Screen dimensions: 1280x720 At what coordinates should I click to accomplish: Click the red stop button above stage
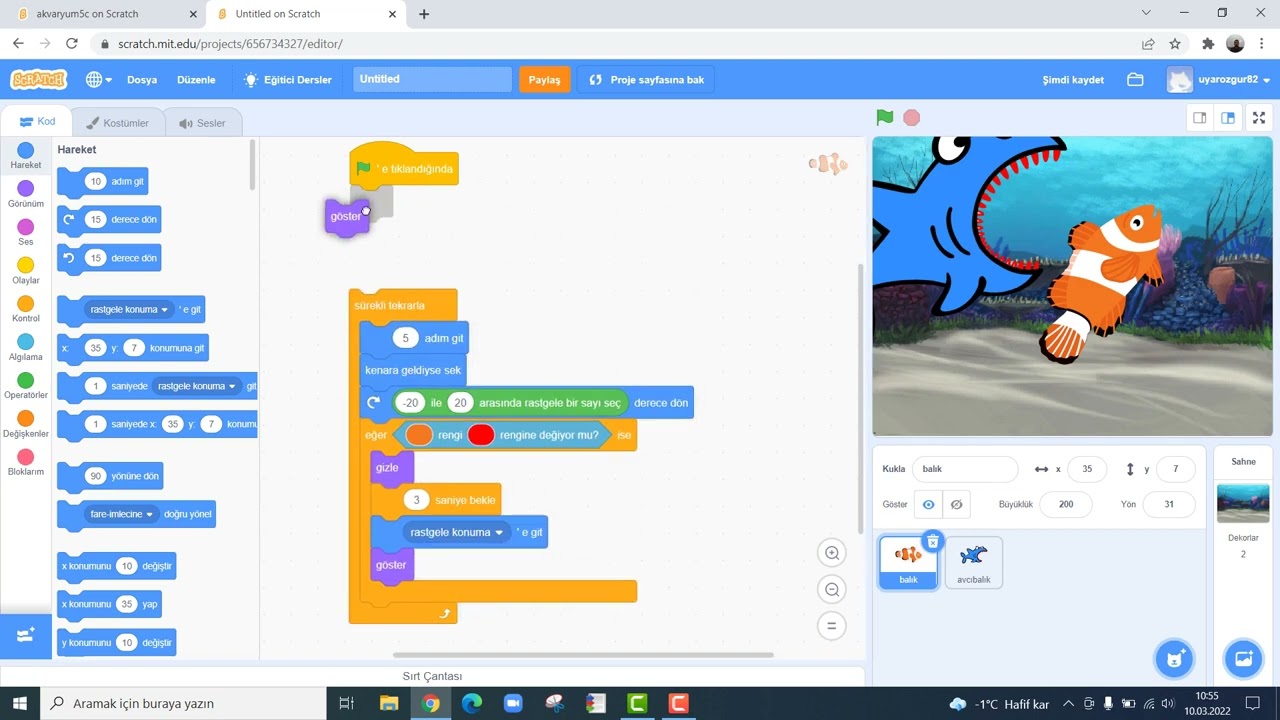(x=912, y=117)
